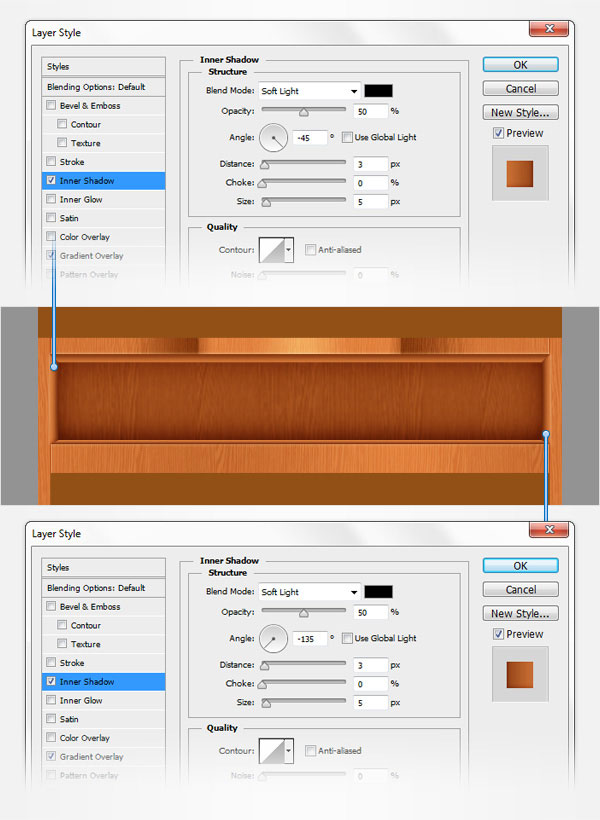Enable Satin checkbox in the lower dialog
Image resolution: width=600 pixels, height=820 pixels.
coord(51,719)
